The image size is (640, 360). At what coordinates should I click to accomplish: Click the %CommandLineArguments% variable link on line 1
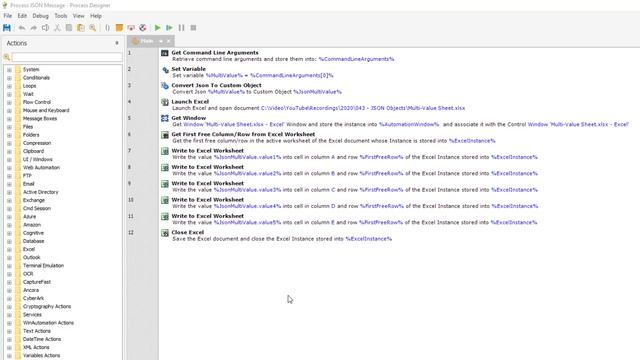point(356,59)
